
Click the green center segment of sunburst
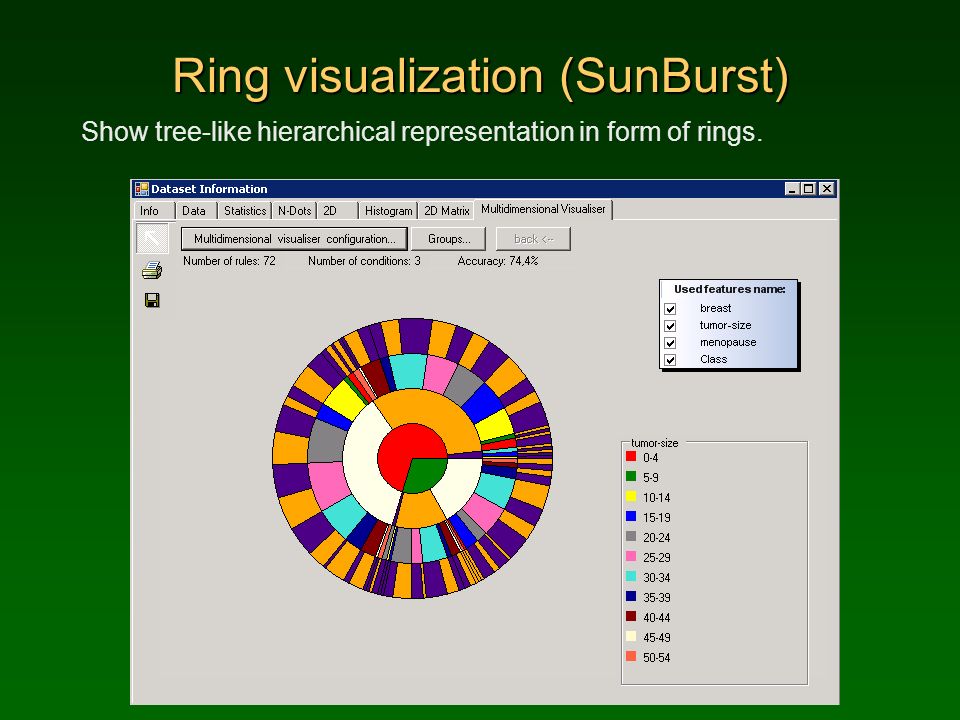[x=427, y=473]
